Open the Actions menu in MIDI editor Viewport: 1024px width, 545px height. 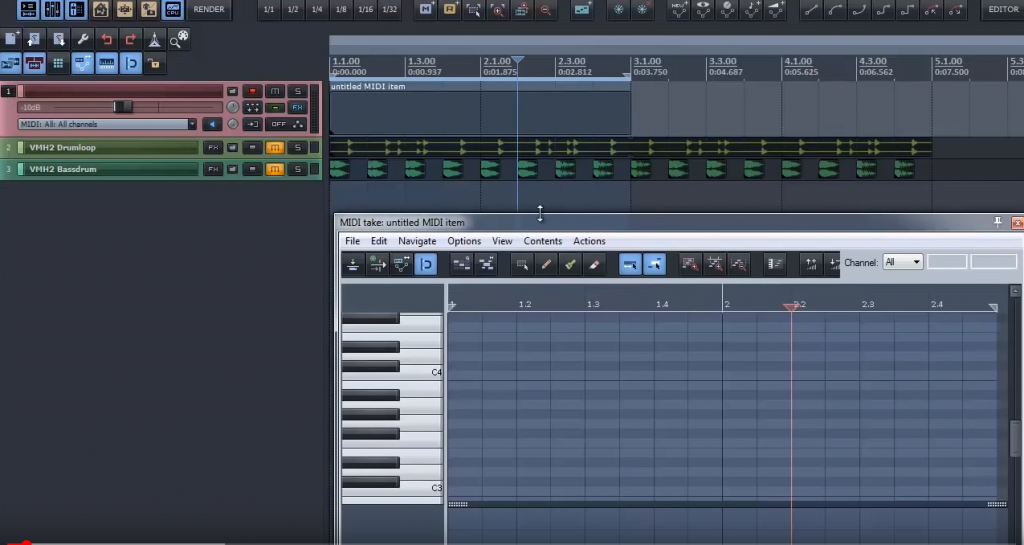pyautogui.click(x=589, y=241)
